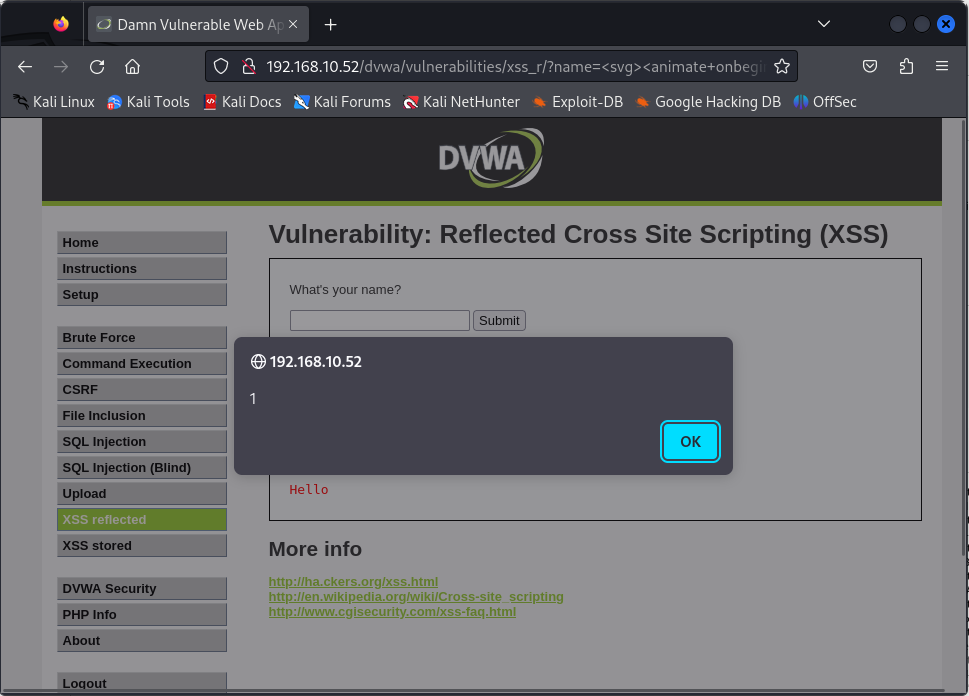Expand the list all tabs chevron
This screenshot has height=696, width=969.
824,24
